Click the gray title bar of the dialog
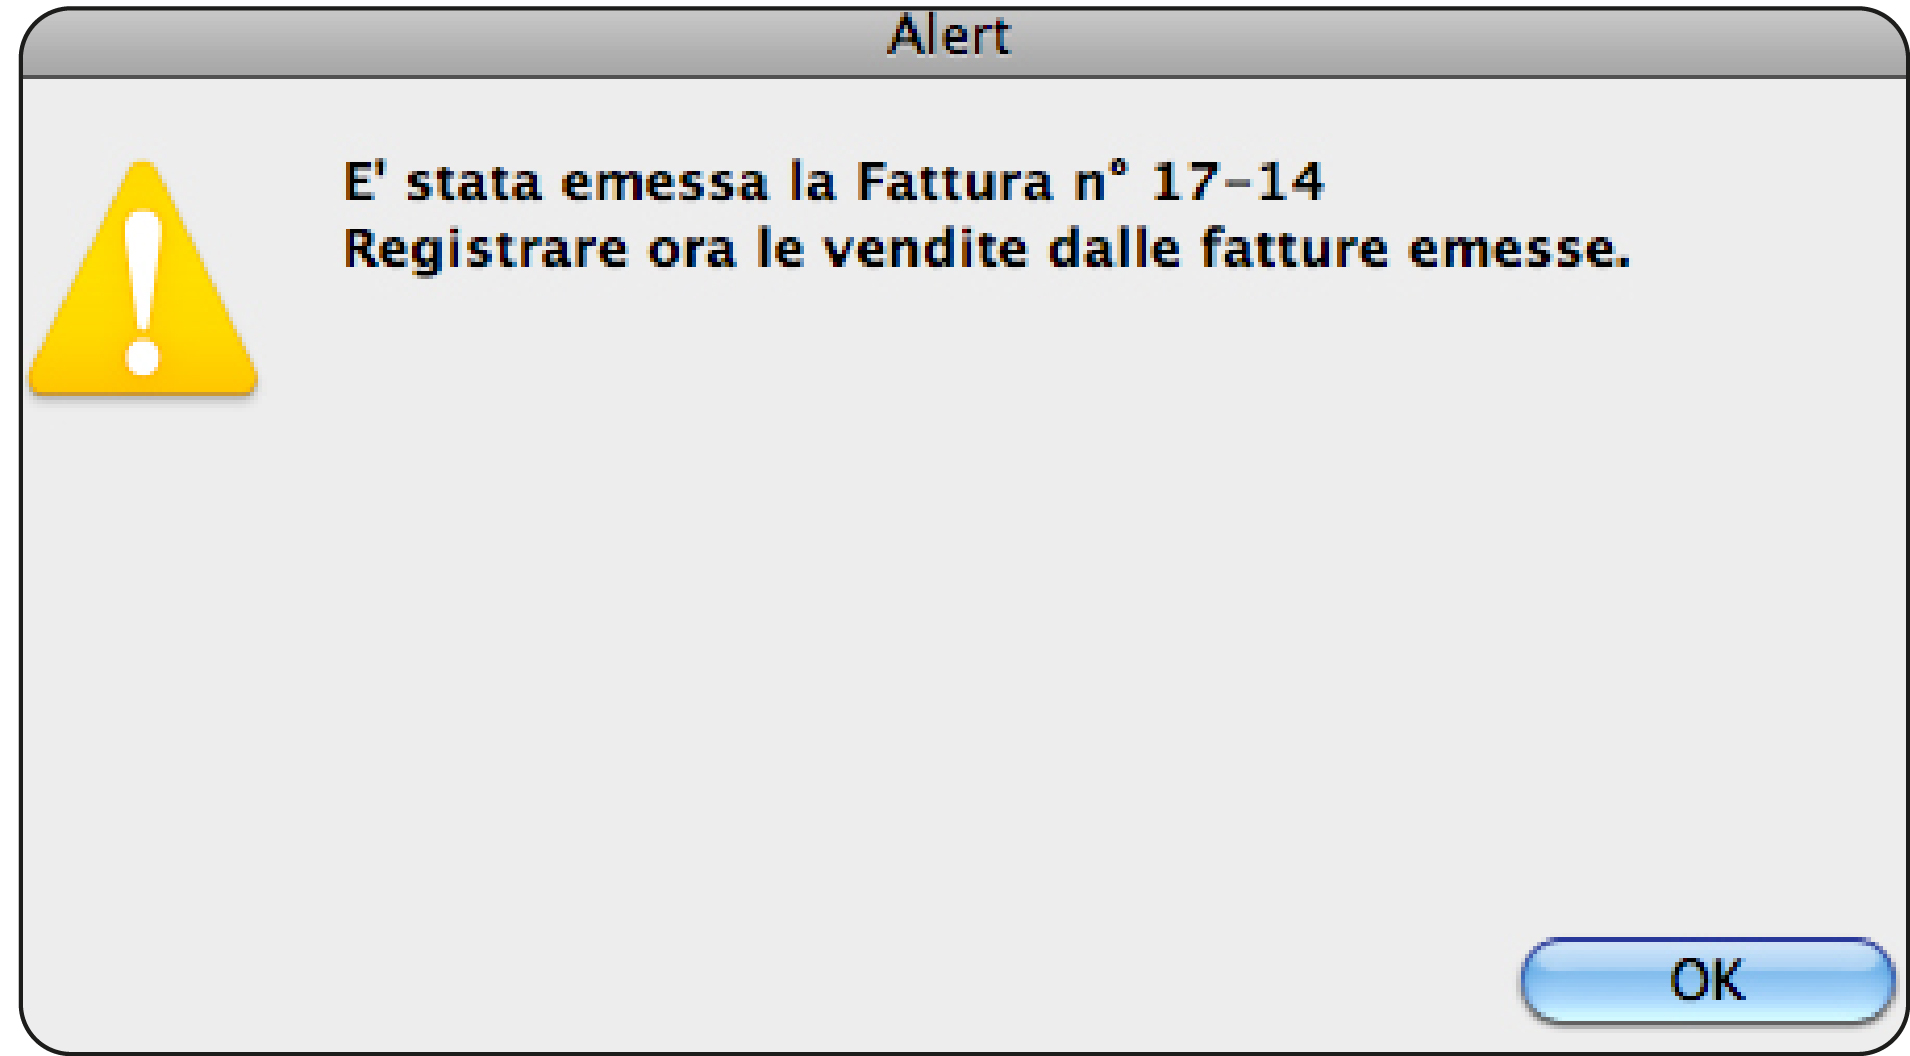This screenshot has height=1056, width=1910. pos(964,42)
